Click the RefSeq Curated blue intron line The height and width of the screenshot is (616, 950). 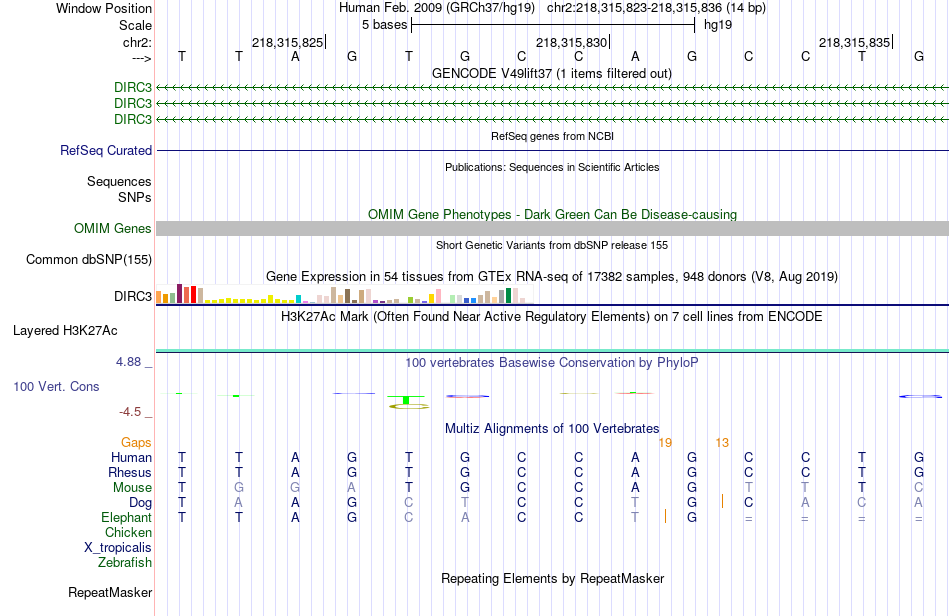553,150
